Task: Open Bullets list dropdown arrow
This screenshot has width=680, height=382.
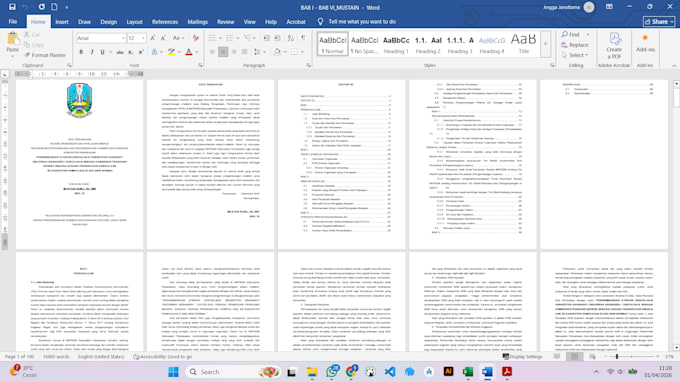Action: click(x=220, y=38)
